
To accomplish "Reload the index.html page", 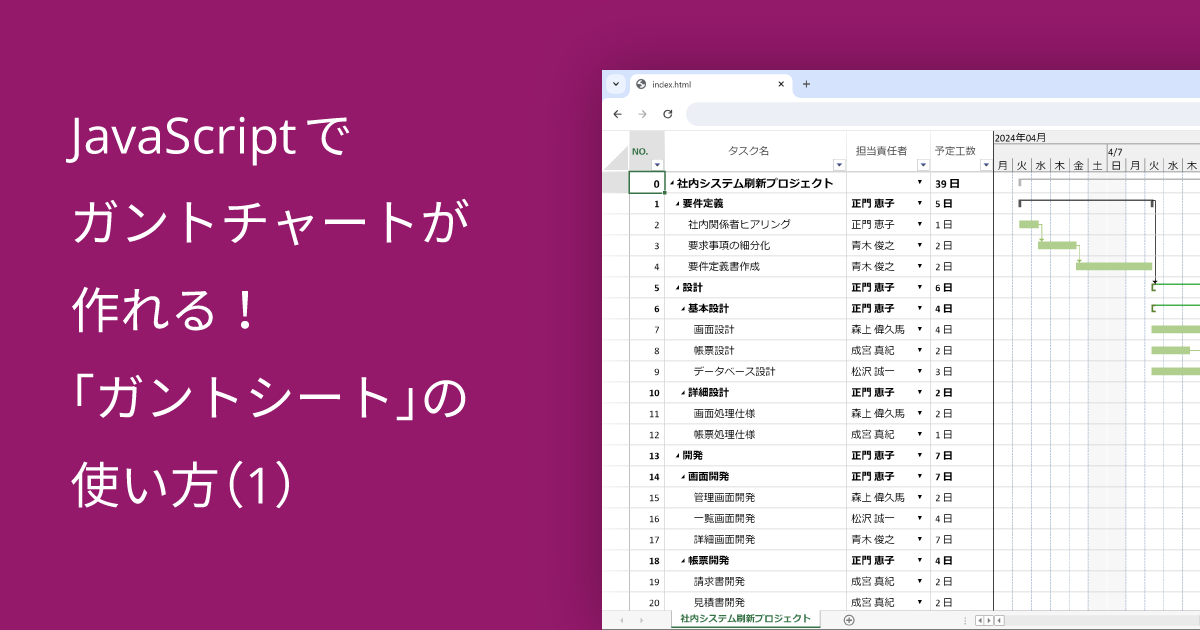I will [x=668, y=114].
